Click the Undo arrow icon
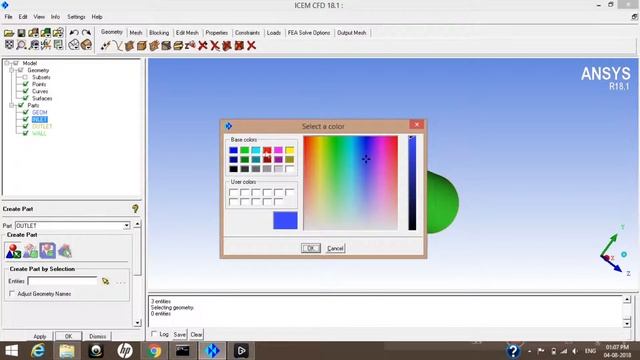 (x=74, y=33)
